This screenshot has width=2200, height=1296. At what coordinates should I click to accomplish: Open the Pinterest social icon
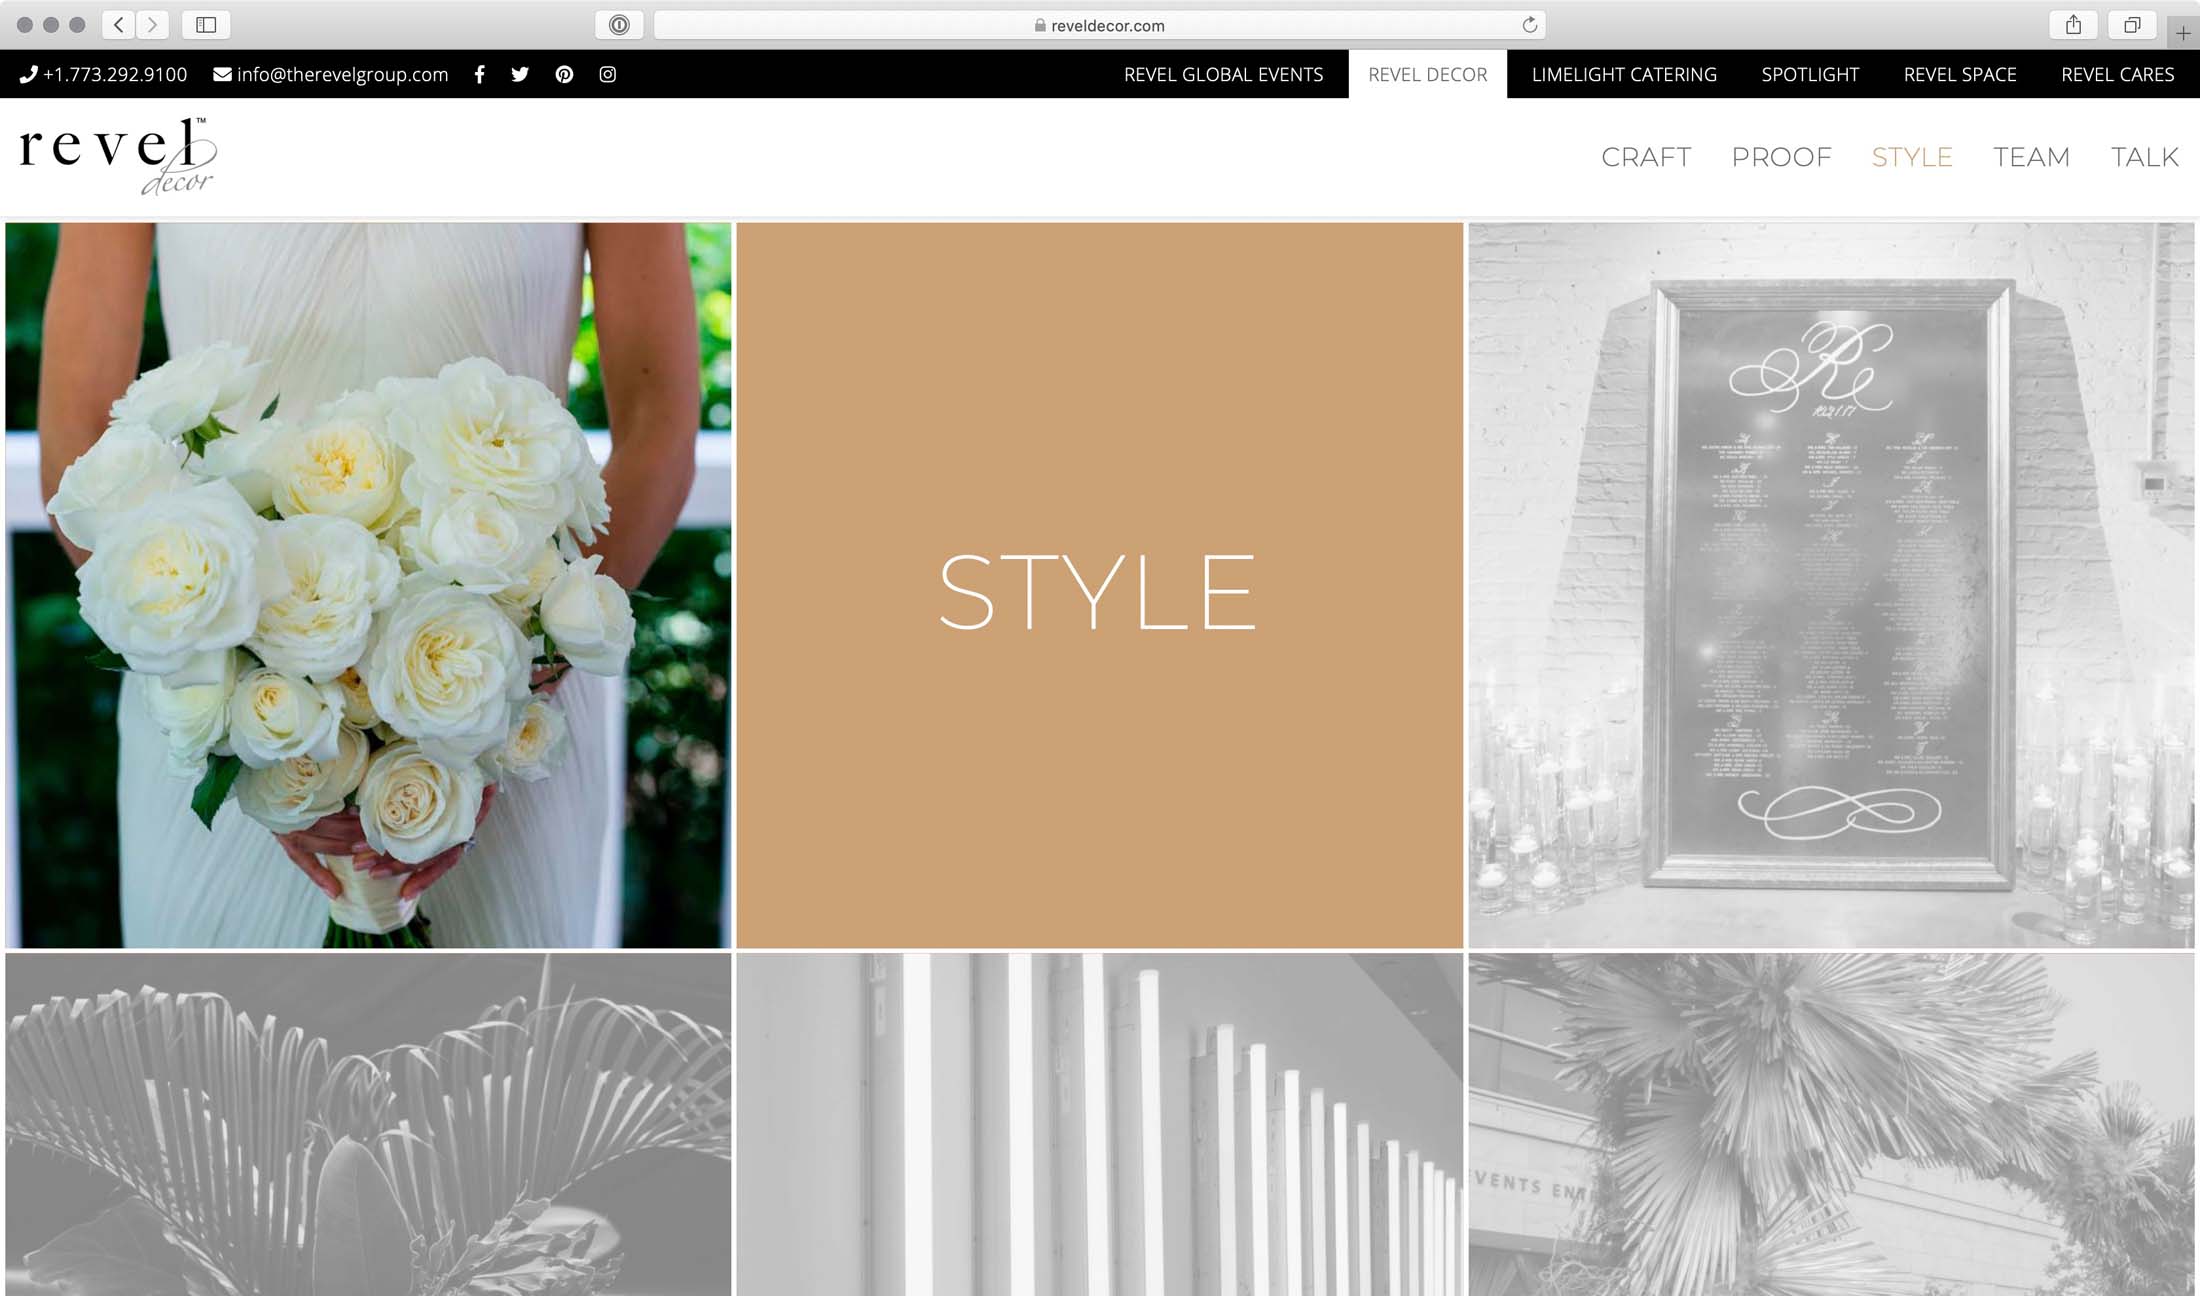pos(564,74)
